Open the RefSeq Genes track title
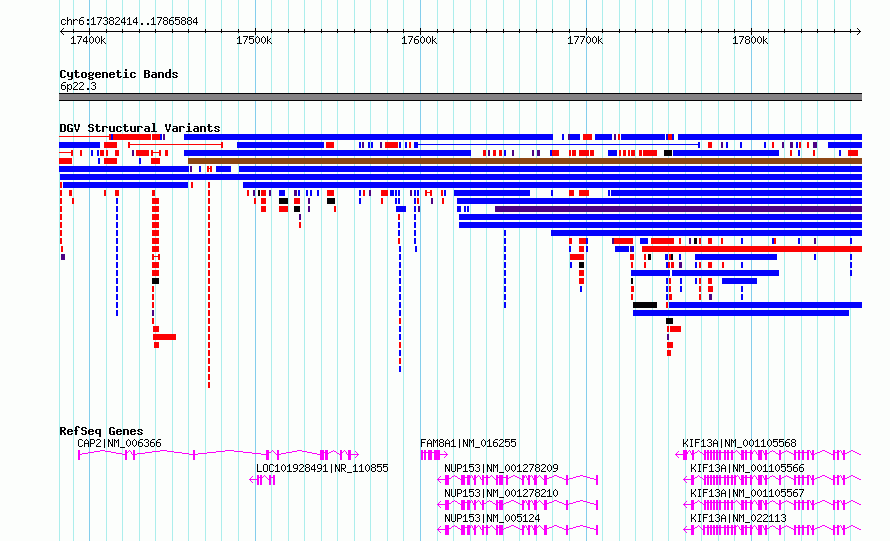 tap(101, 431)
